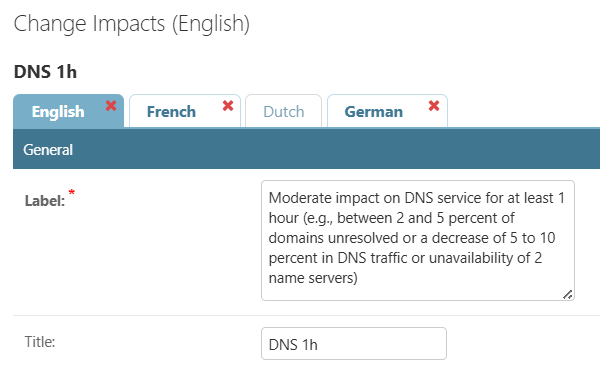Grab the Label textarea resize handle
Image resolution: width=600 pixels, height=369 pixels.
567,294
